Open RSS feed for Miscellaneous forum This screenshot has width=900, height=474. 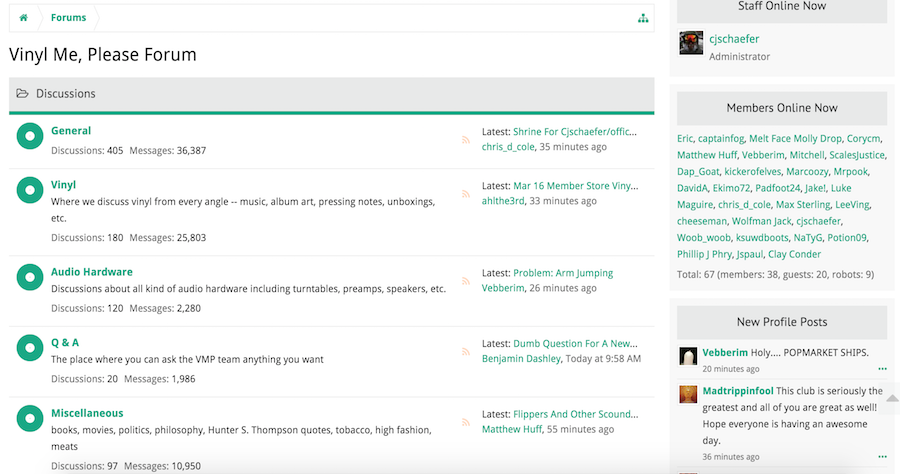(x=465, y=422)
